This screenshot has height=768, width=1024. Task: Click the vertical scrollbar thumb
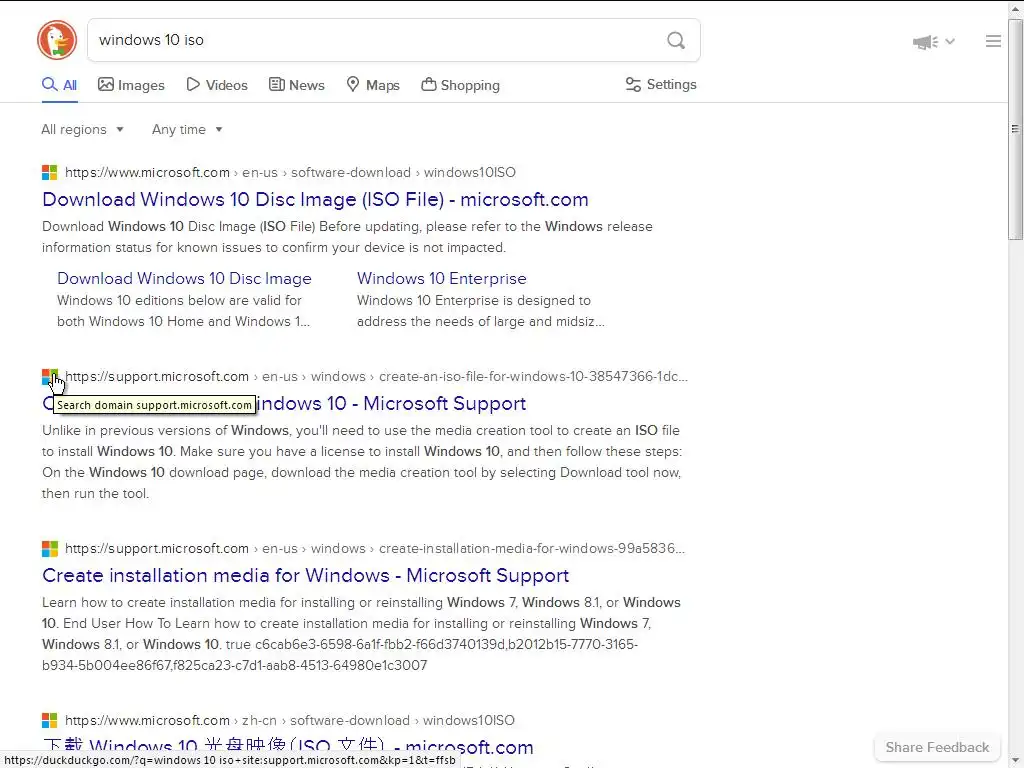1016,129
